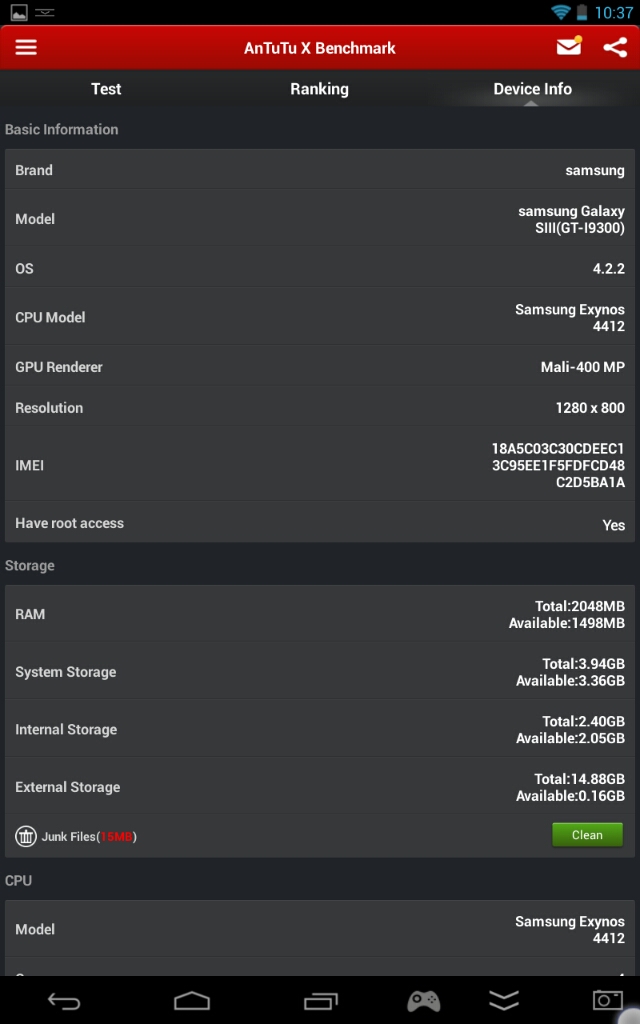Tap the Wi-Fi status icon
This screenshot has width=640, height=1024.
(x=560, y=13)
